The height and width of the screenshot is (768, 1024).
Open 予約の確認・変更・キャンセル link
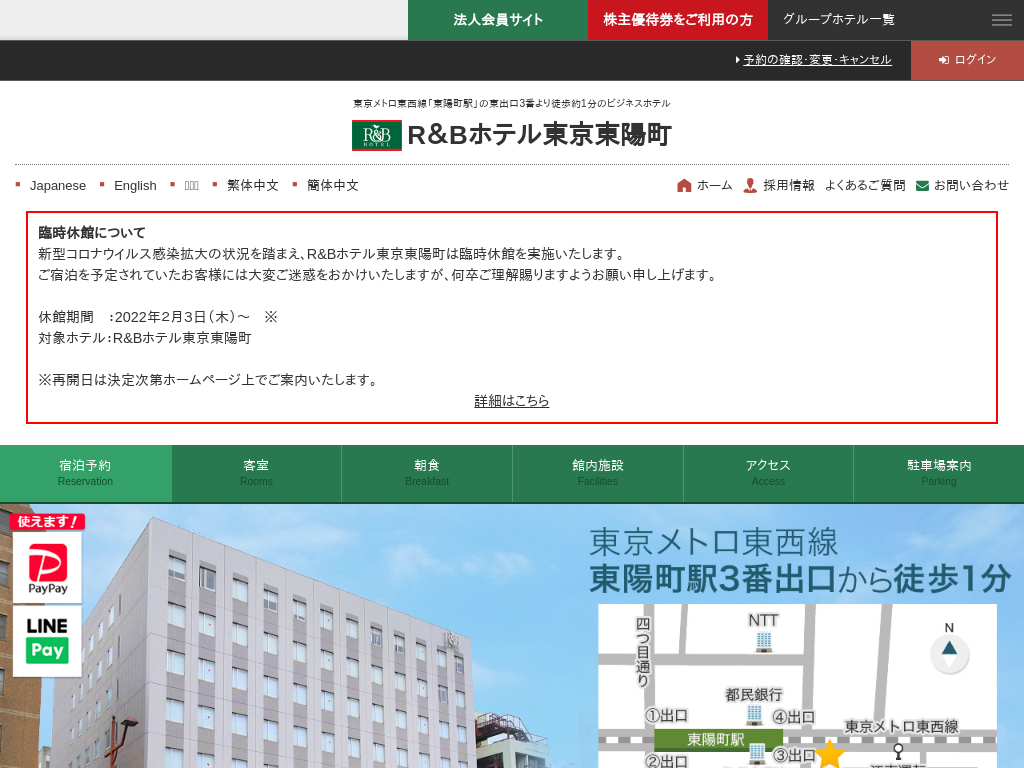(817, 60)
